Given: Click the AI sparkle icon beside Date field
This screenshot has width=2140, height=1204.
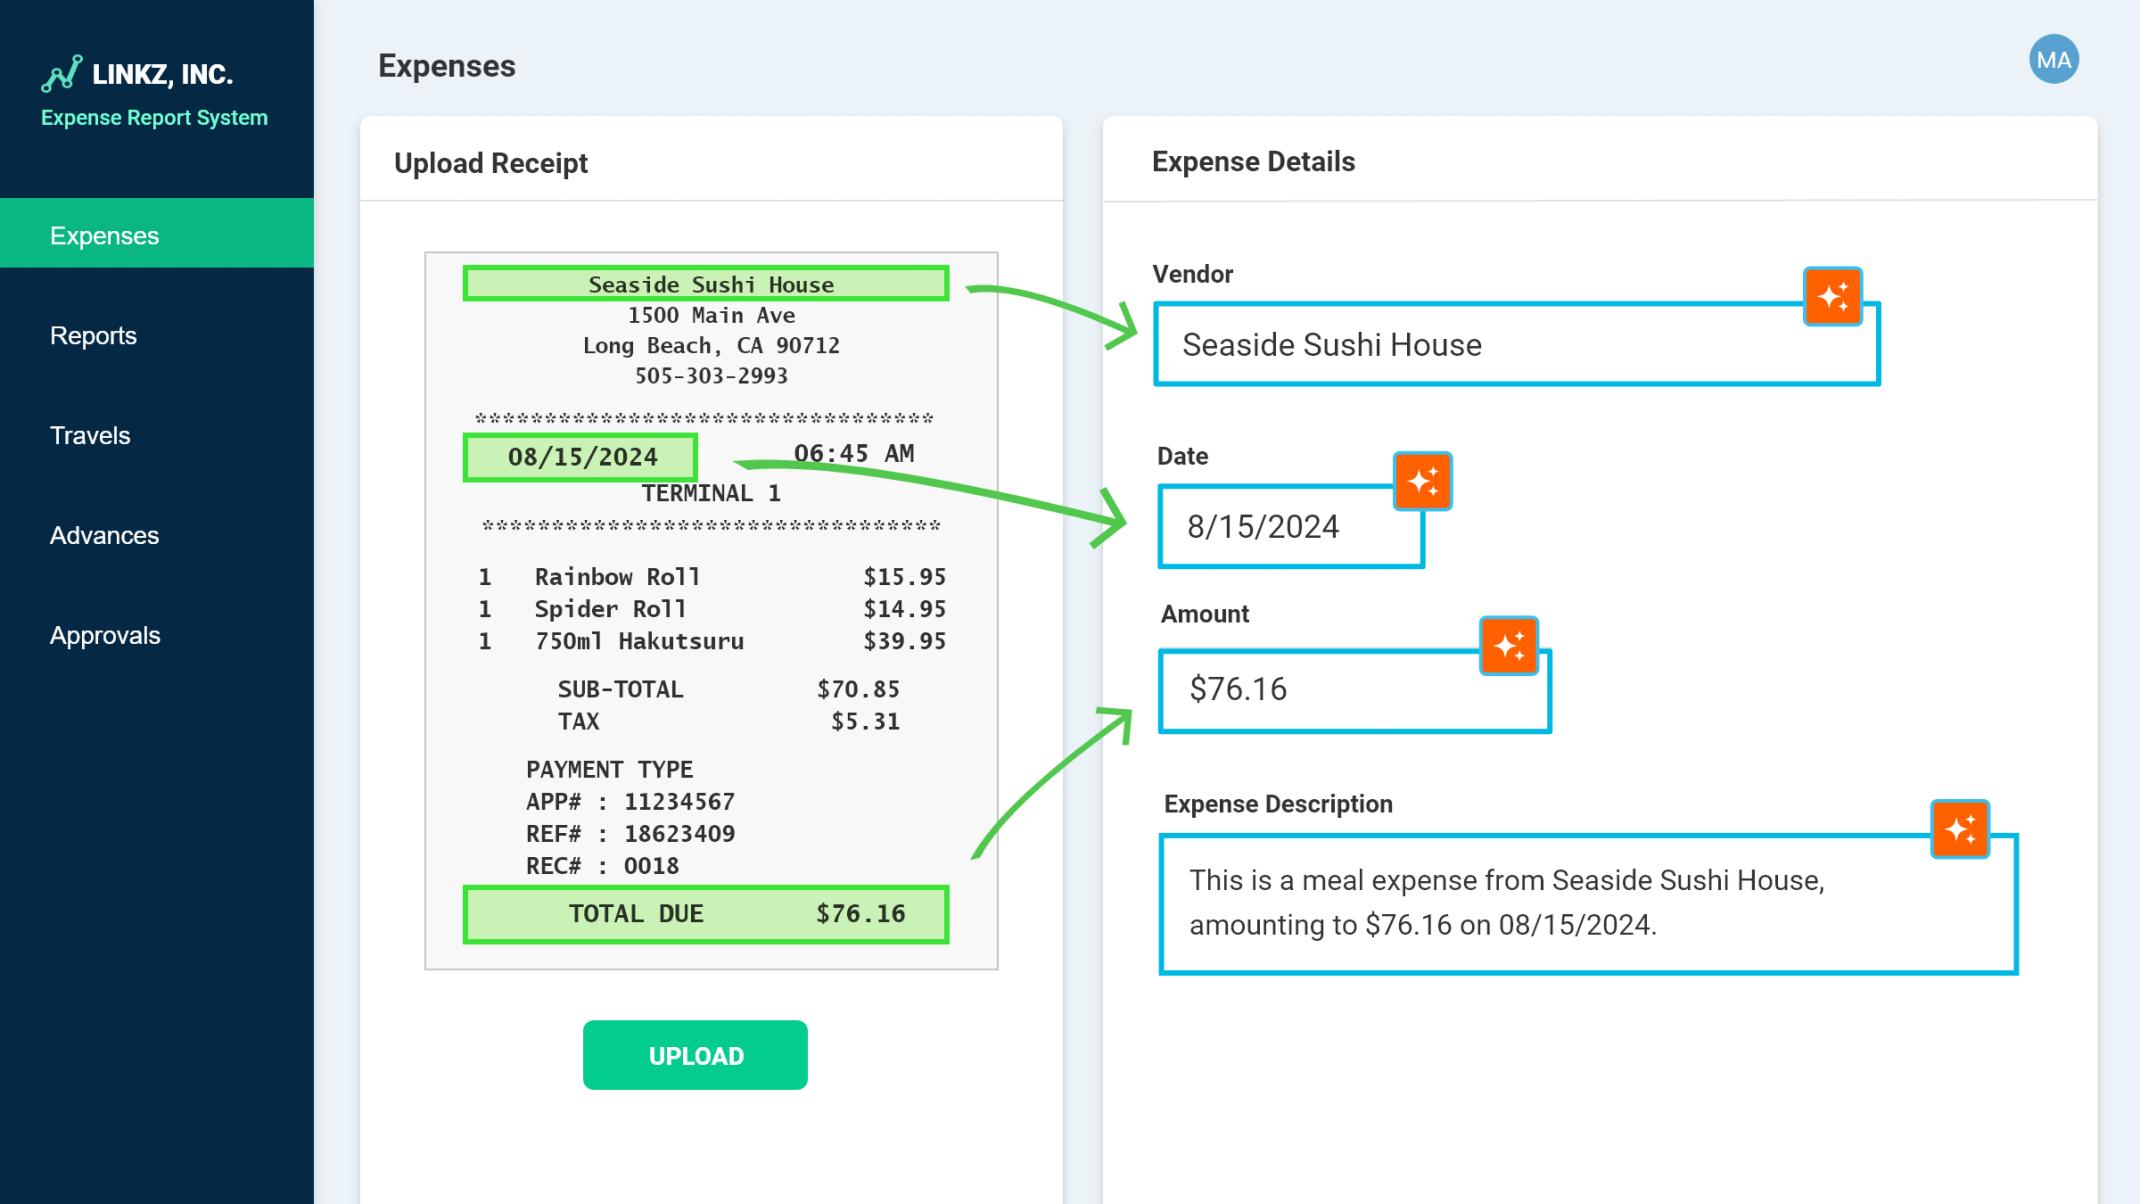Looking at the screenshot, I should [x=1421, y=481].
